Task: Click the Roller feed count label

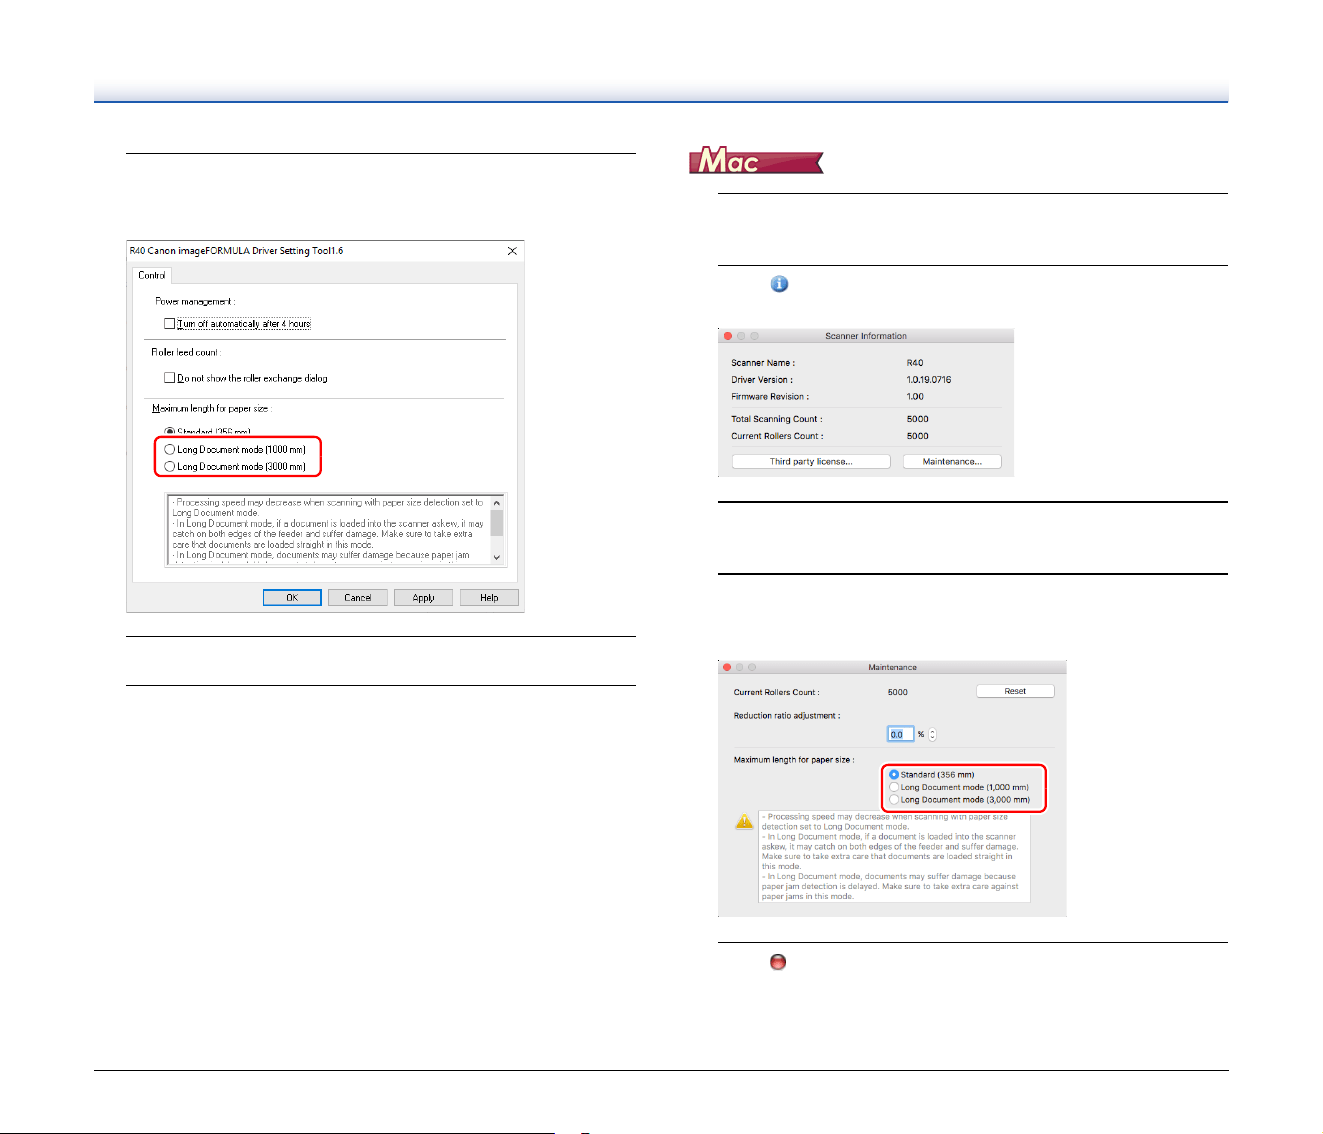Action: pyautogui.click(x=185, y=352)
